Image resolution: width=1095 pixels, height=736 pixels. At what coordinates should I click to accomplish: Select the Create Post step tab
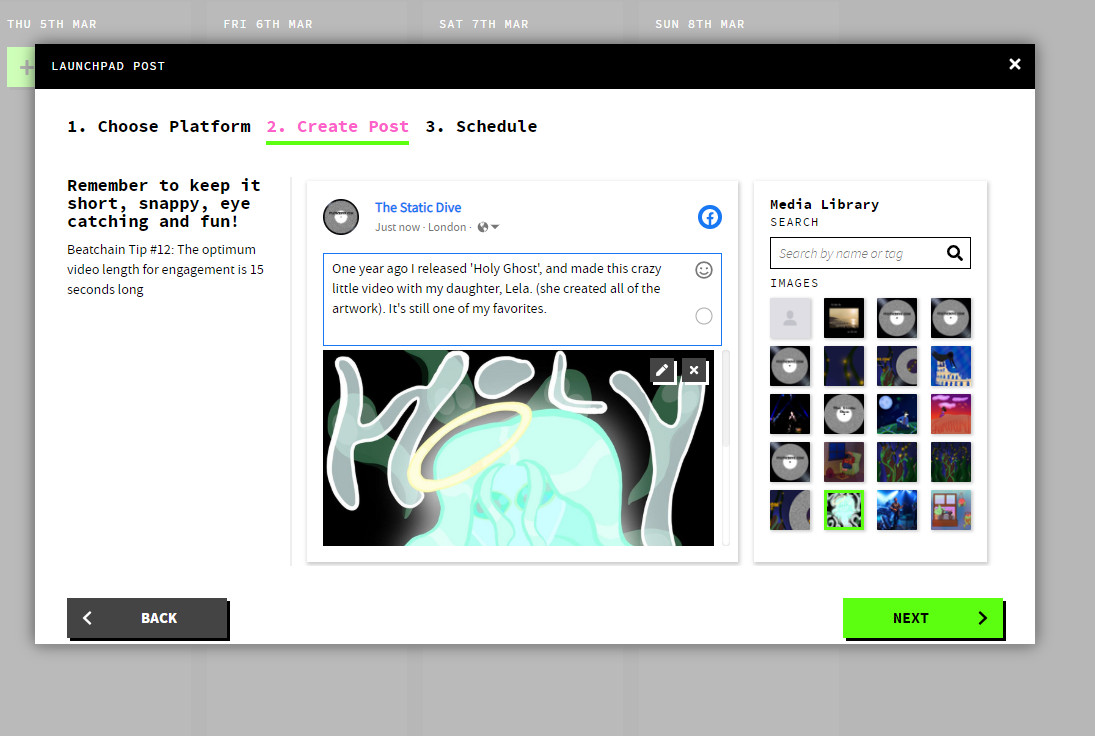(x=337, y=126)
